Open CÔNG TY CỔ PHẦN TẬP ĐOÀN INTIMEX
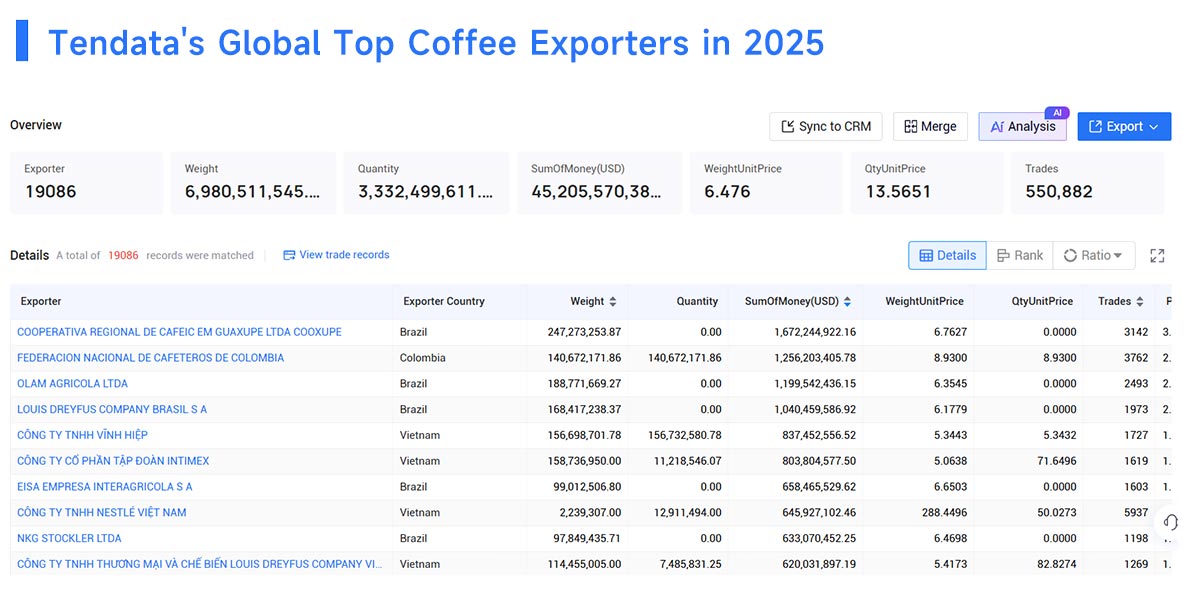The width and height of the screenshot is (1191, 590). 113,461
